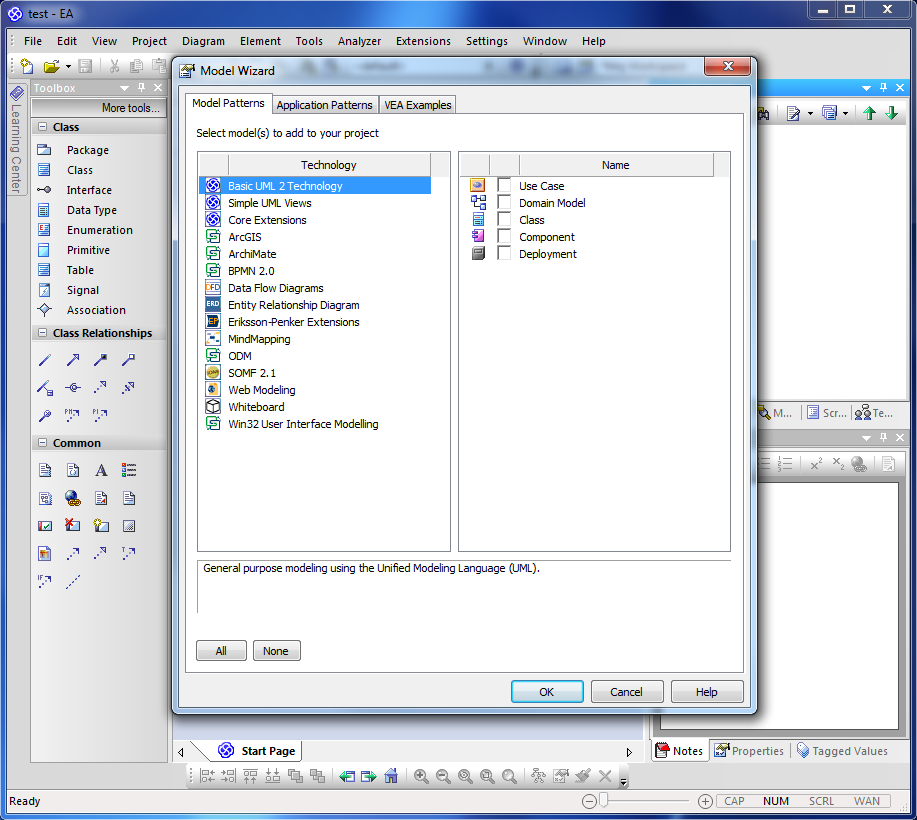Click the Hyperlink globe icon in Common
The width and height of the screenshot is (917, 820).
pyautogui.click(x=73, y=498)
